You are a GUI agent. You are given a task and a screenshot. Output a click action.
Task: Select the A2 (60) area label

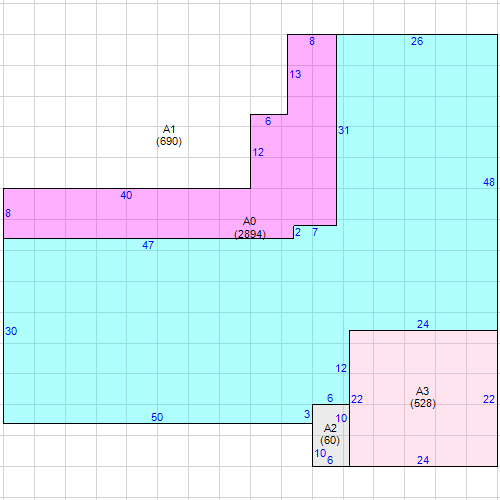[x=330, y=434]
